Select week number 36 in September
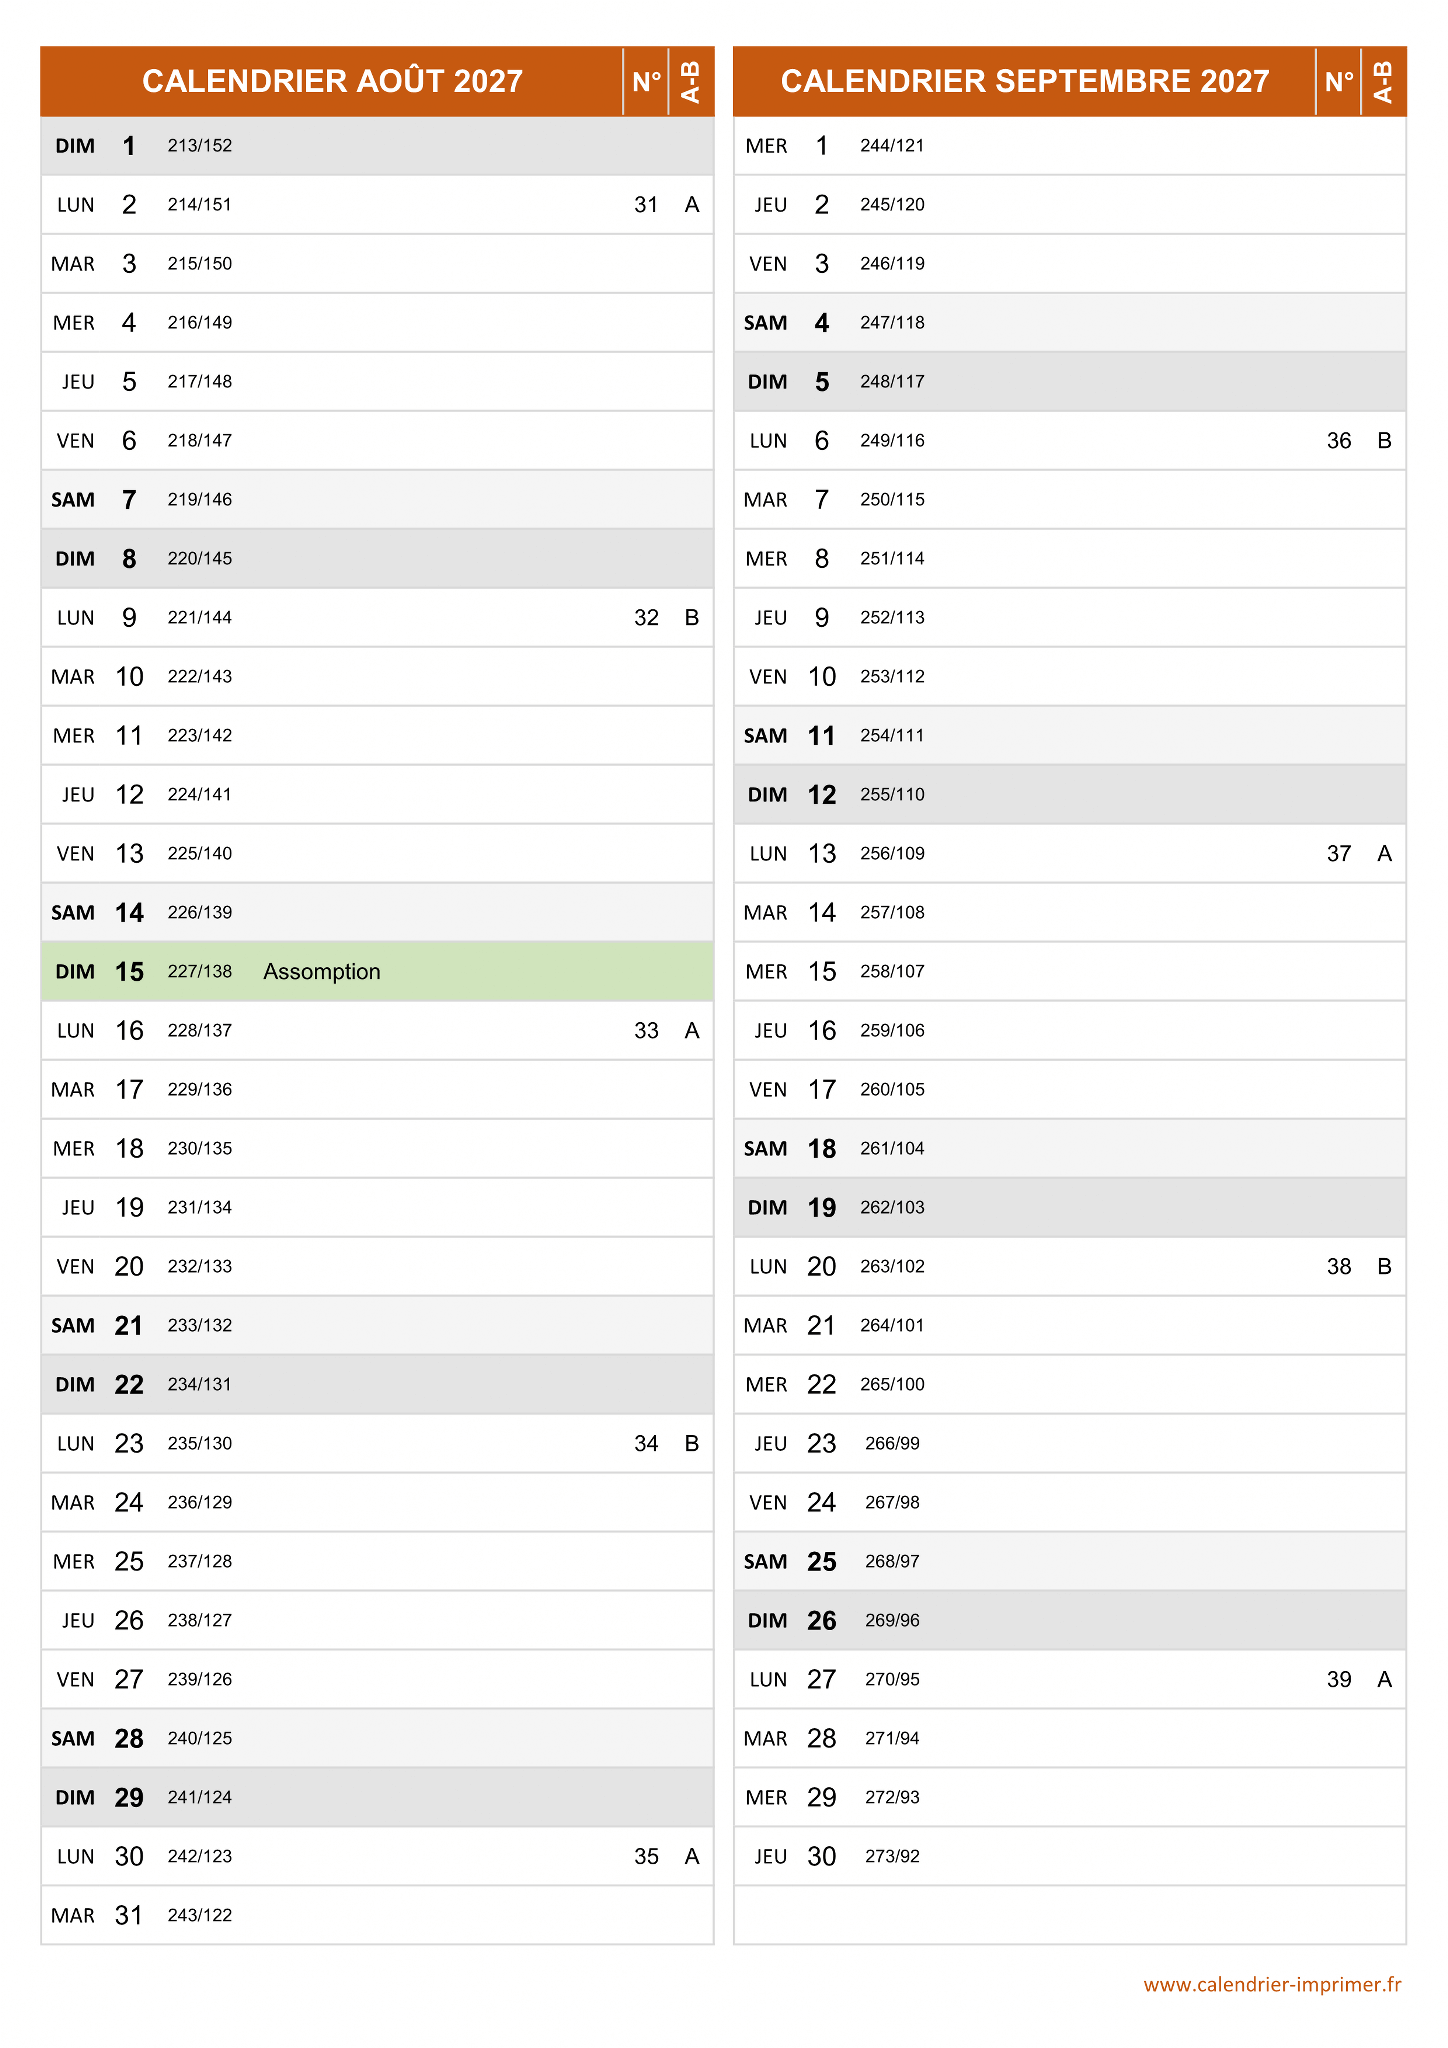The height and width of the screenshot is (2048, 1448). click(x=1338, y=441)
